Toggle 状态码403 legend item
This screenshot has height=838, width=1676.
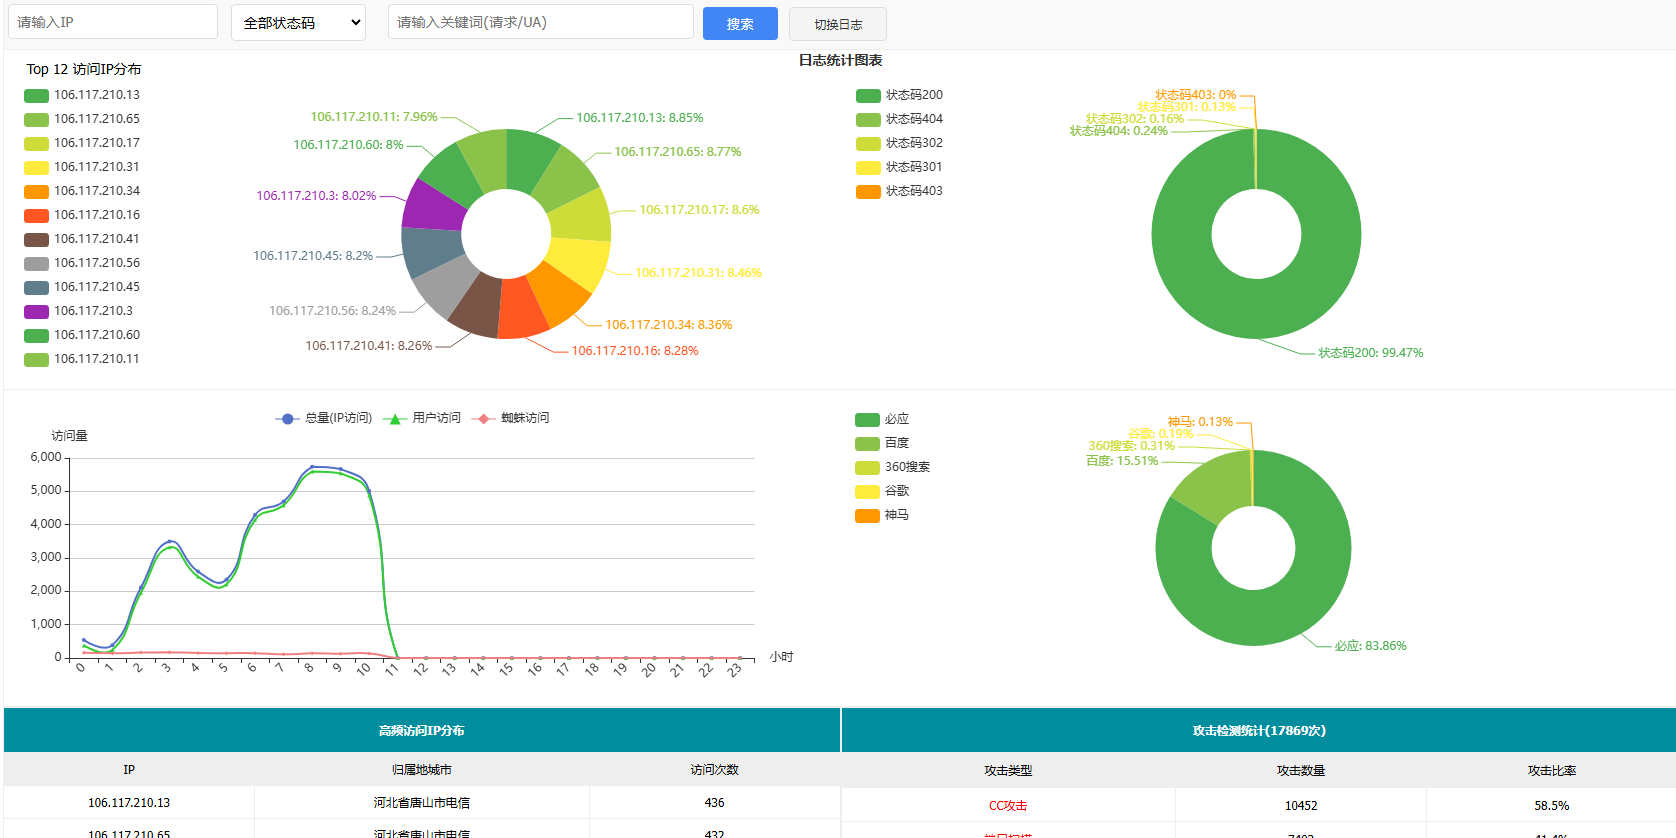tap(899, 191)
